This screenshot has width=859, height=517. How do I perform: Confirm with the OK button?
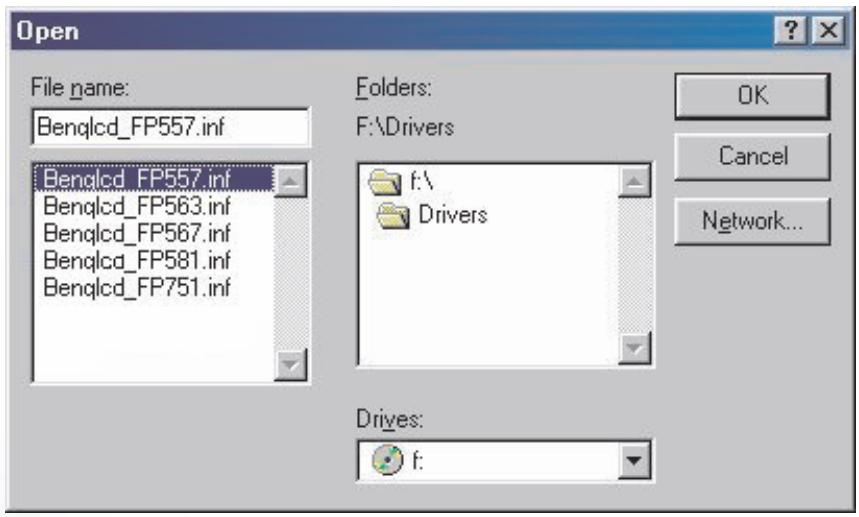[x=752, y=96]
